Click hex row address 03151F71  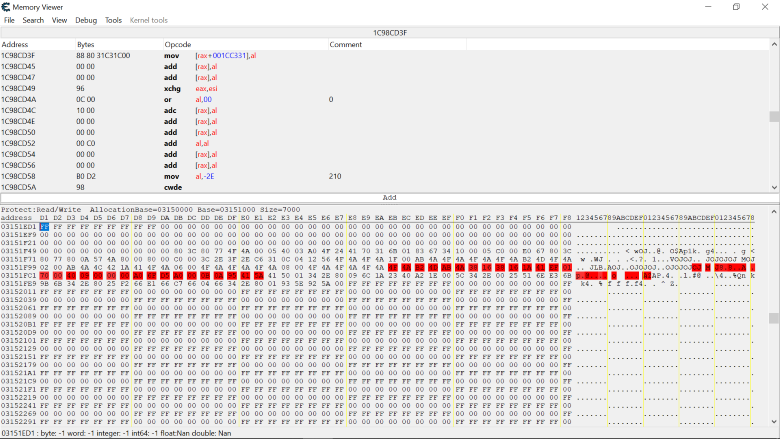[18, 259]
